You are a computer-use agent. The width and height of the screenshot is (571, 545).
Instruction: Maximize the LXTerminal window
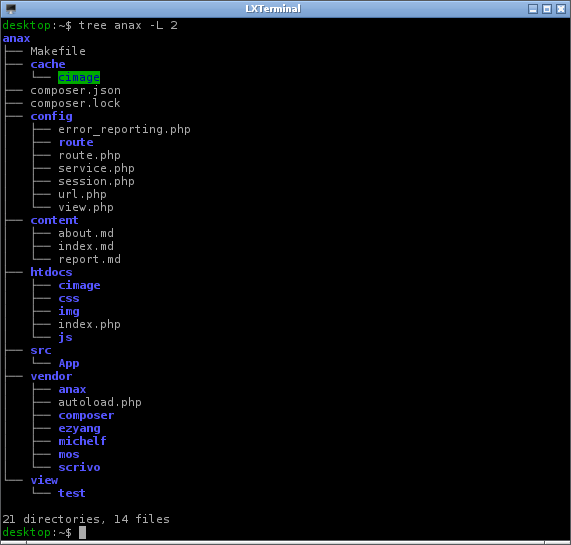pyautogui.click(x=547, y=9)
